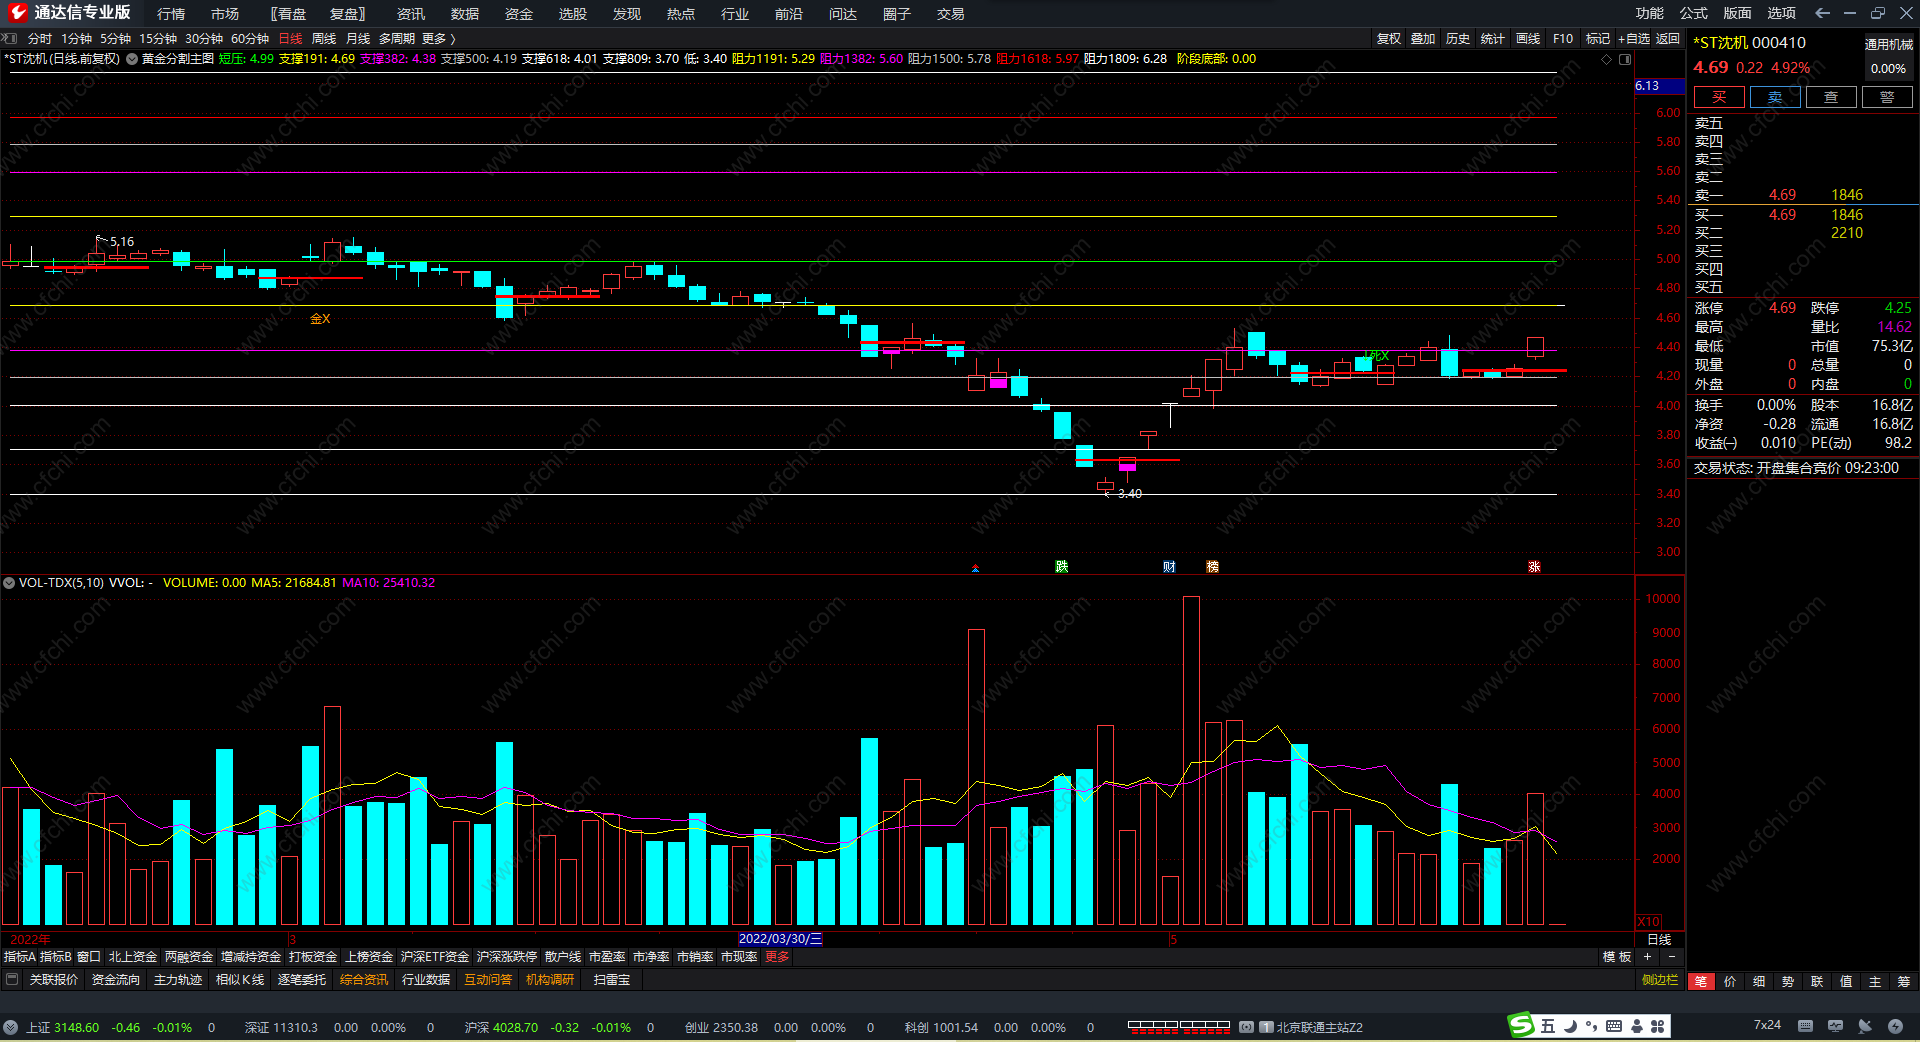Click the minus icon beside 模板
Screen dimensions: 1920x1042
1671,957
